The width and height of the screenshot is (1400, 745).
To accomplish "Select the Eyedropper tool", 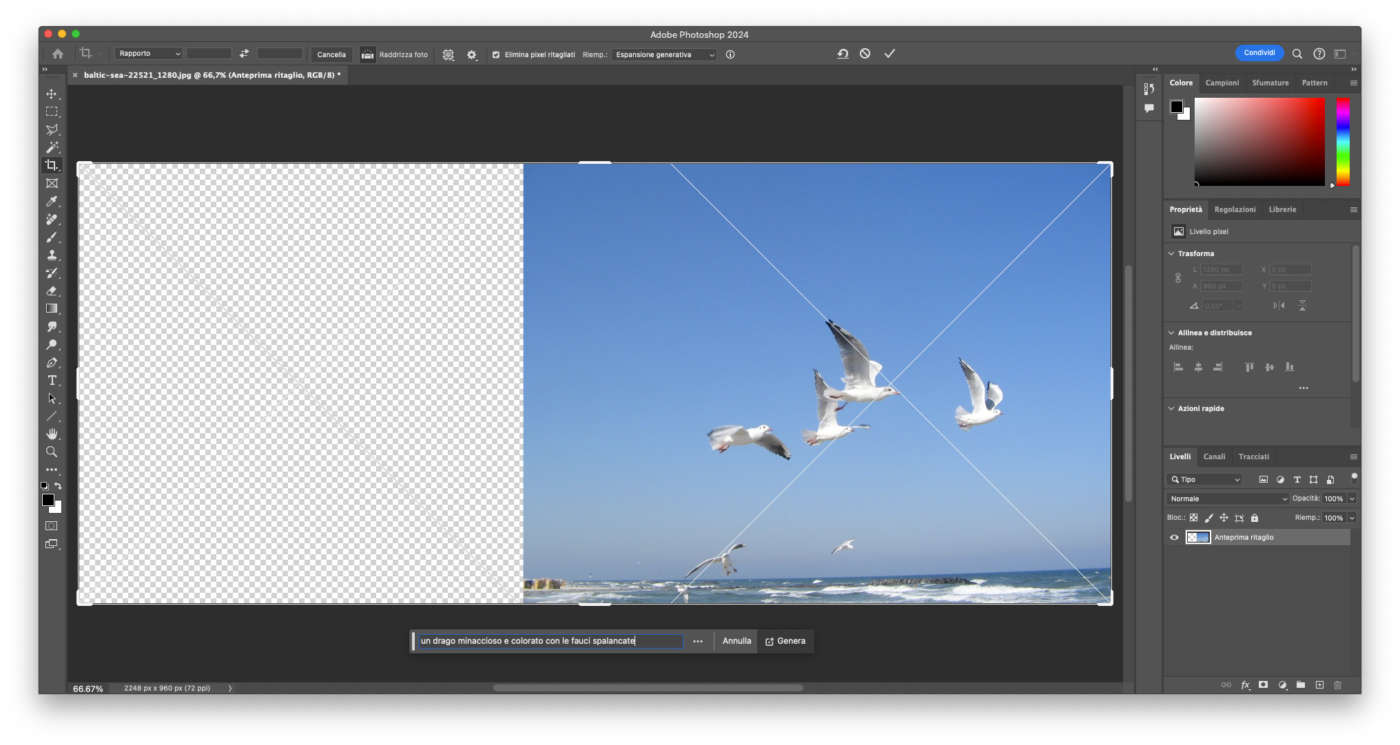I will click(51, 202).
